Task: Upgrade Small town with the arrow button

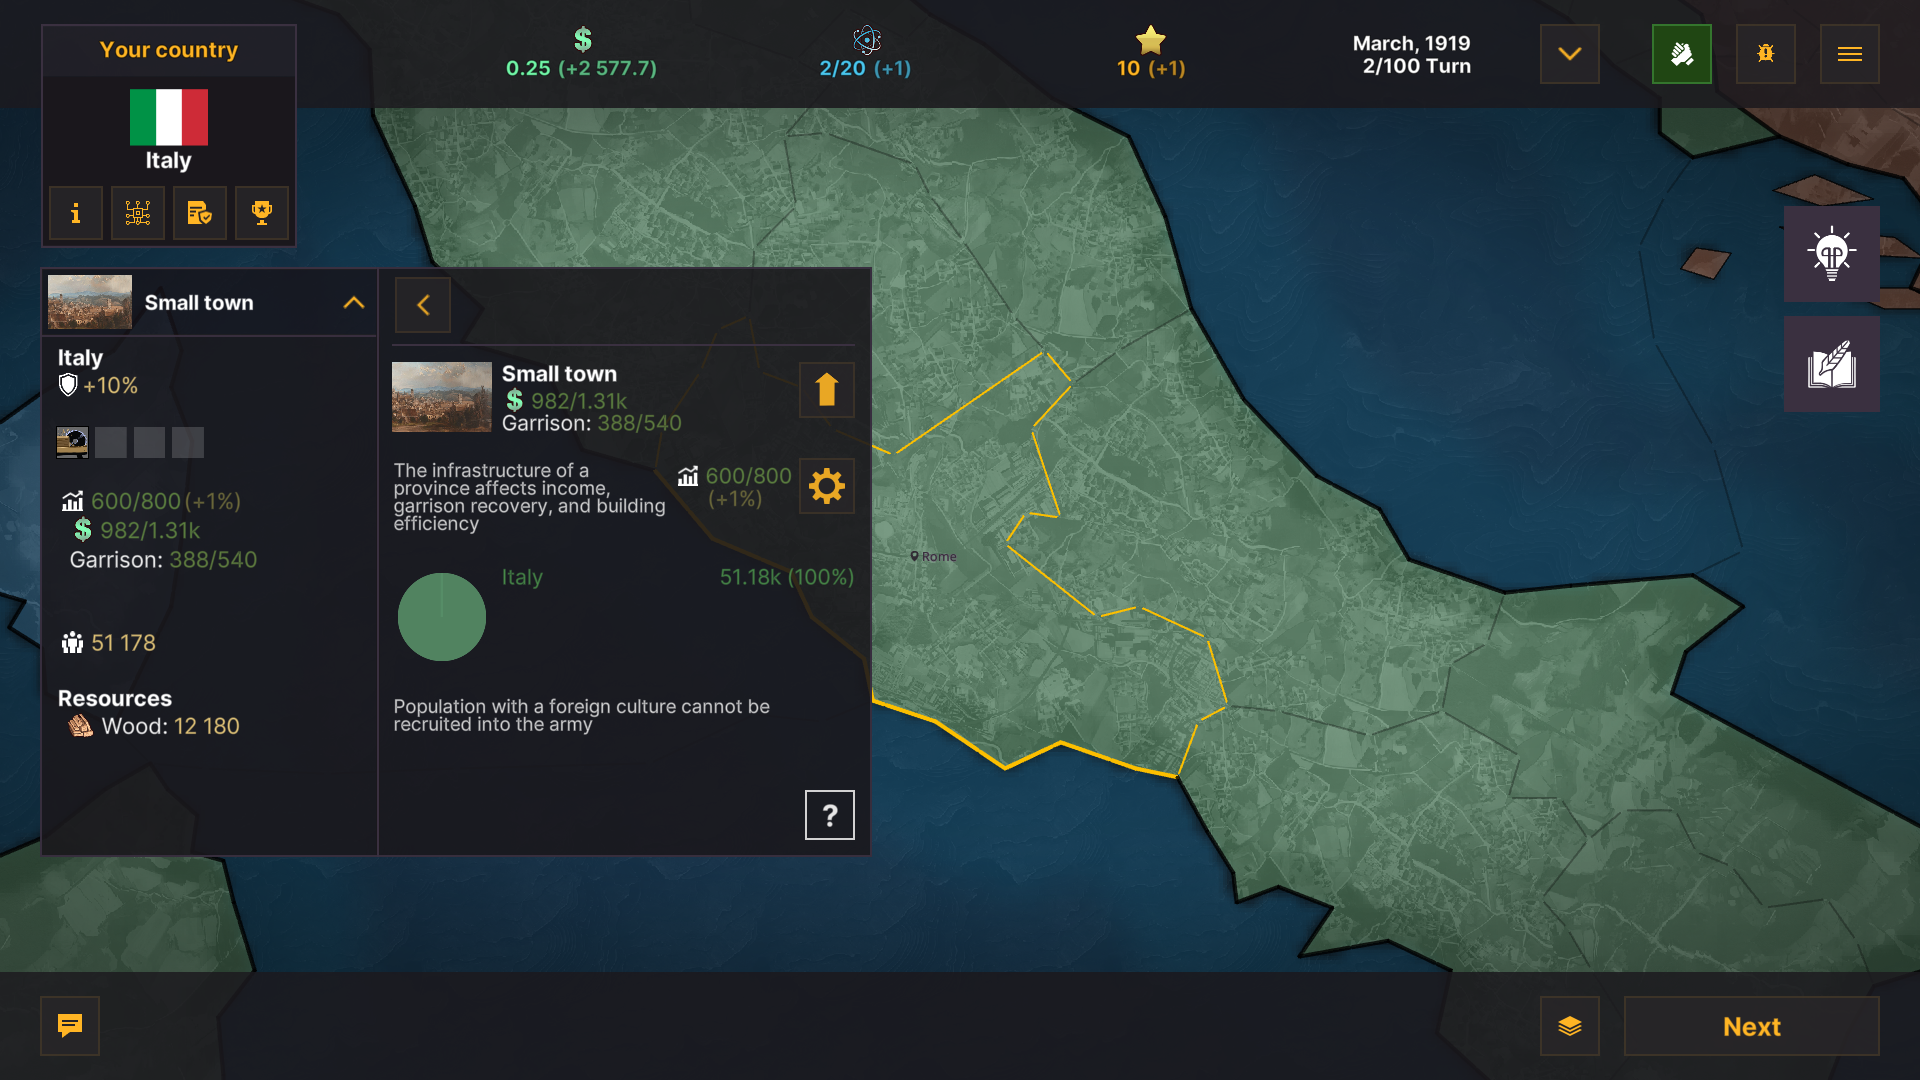Action: point(825,390)
